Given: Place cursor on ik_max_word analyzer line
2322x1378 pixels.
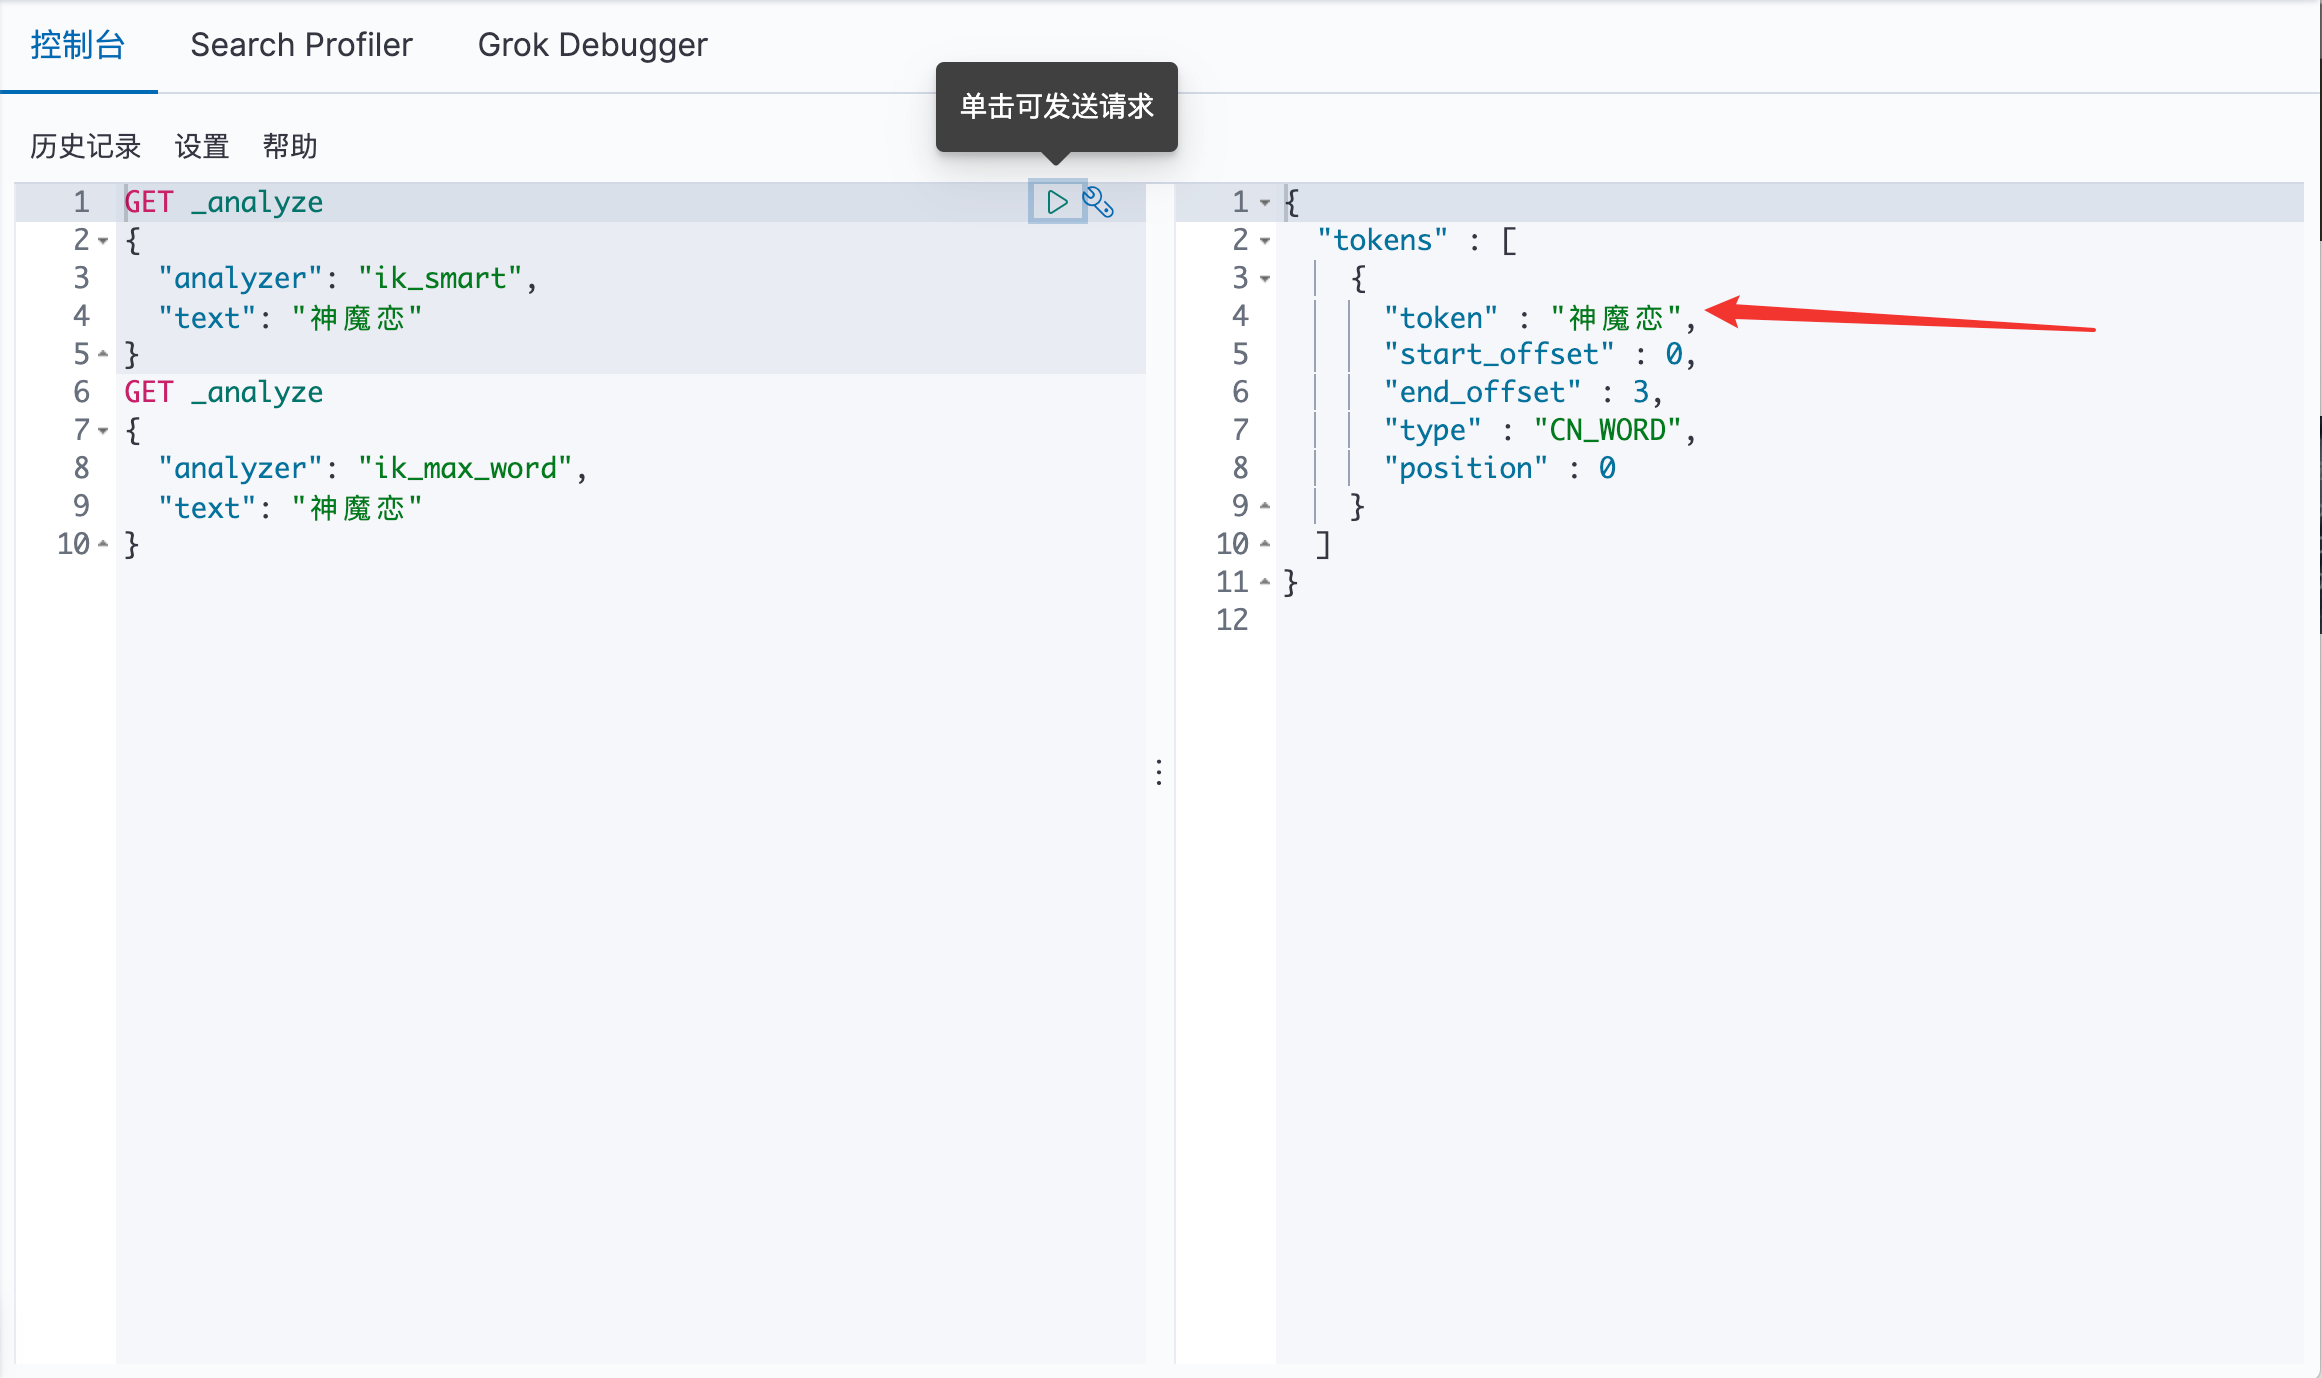Looking at the screenshot, I should [x=465, y=468].
